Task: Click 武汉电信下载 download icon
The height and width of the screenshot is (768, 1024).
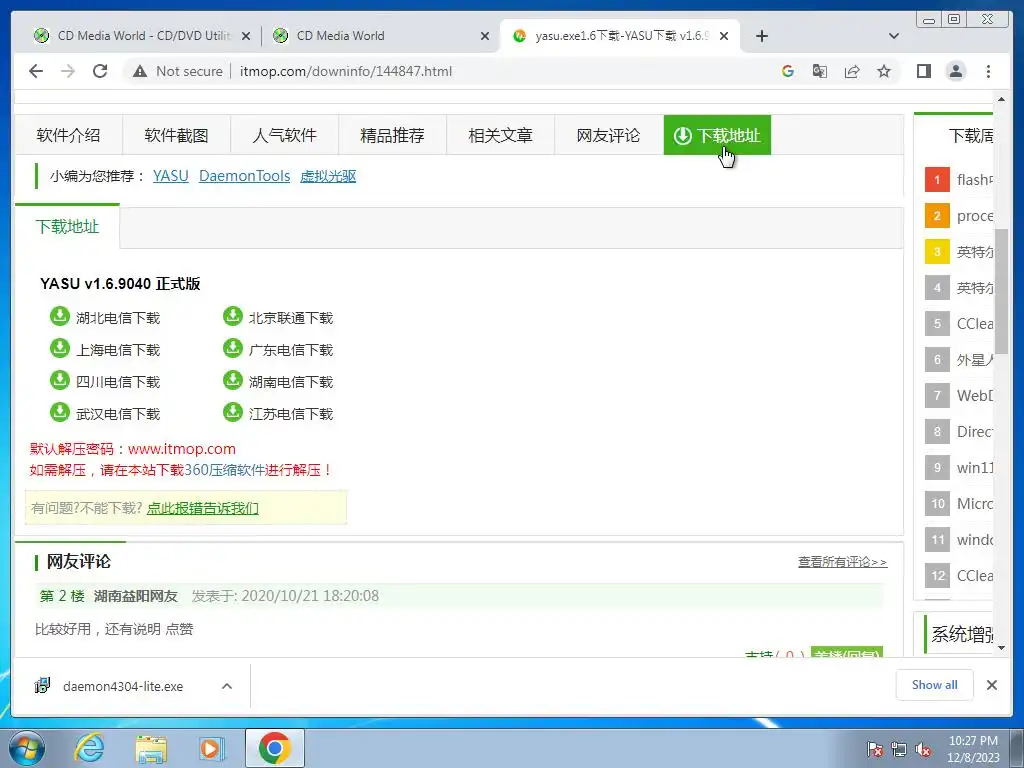Action: 59,412
